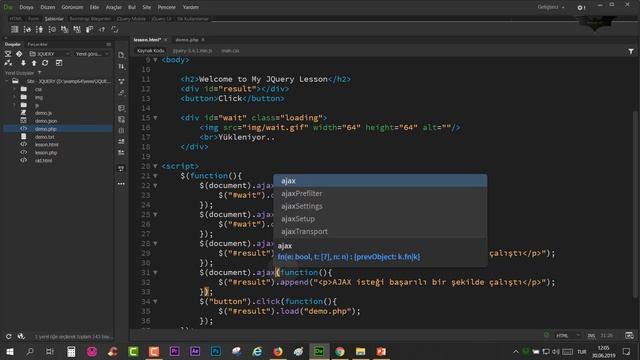Switch to the lesson.html document tab
Viewport: 640px width, 360px height.
147,40
